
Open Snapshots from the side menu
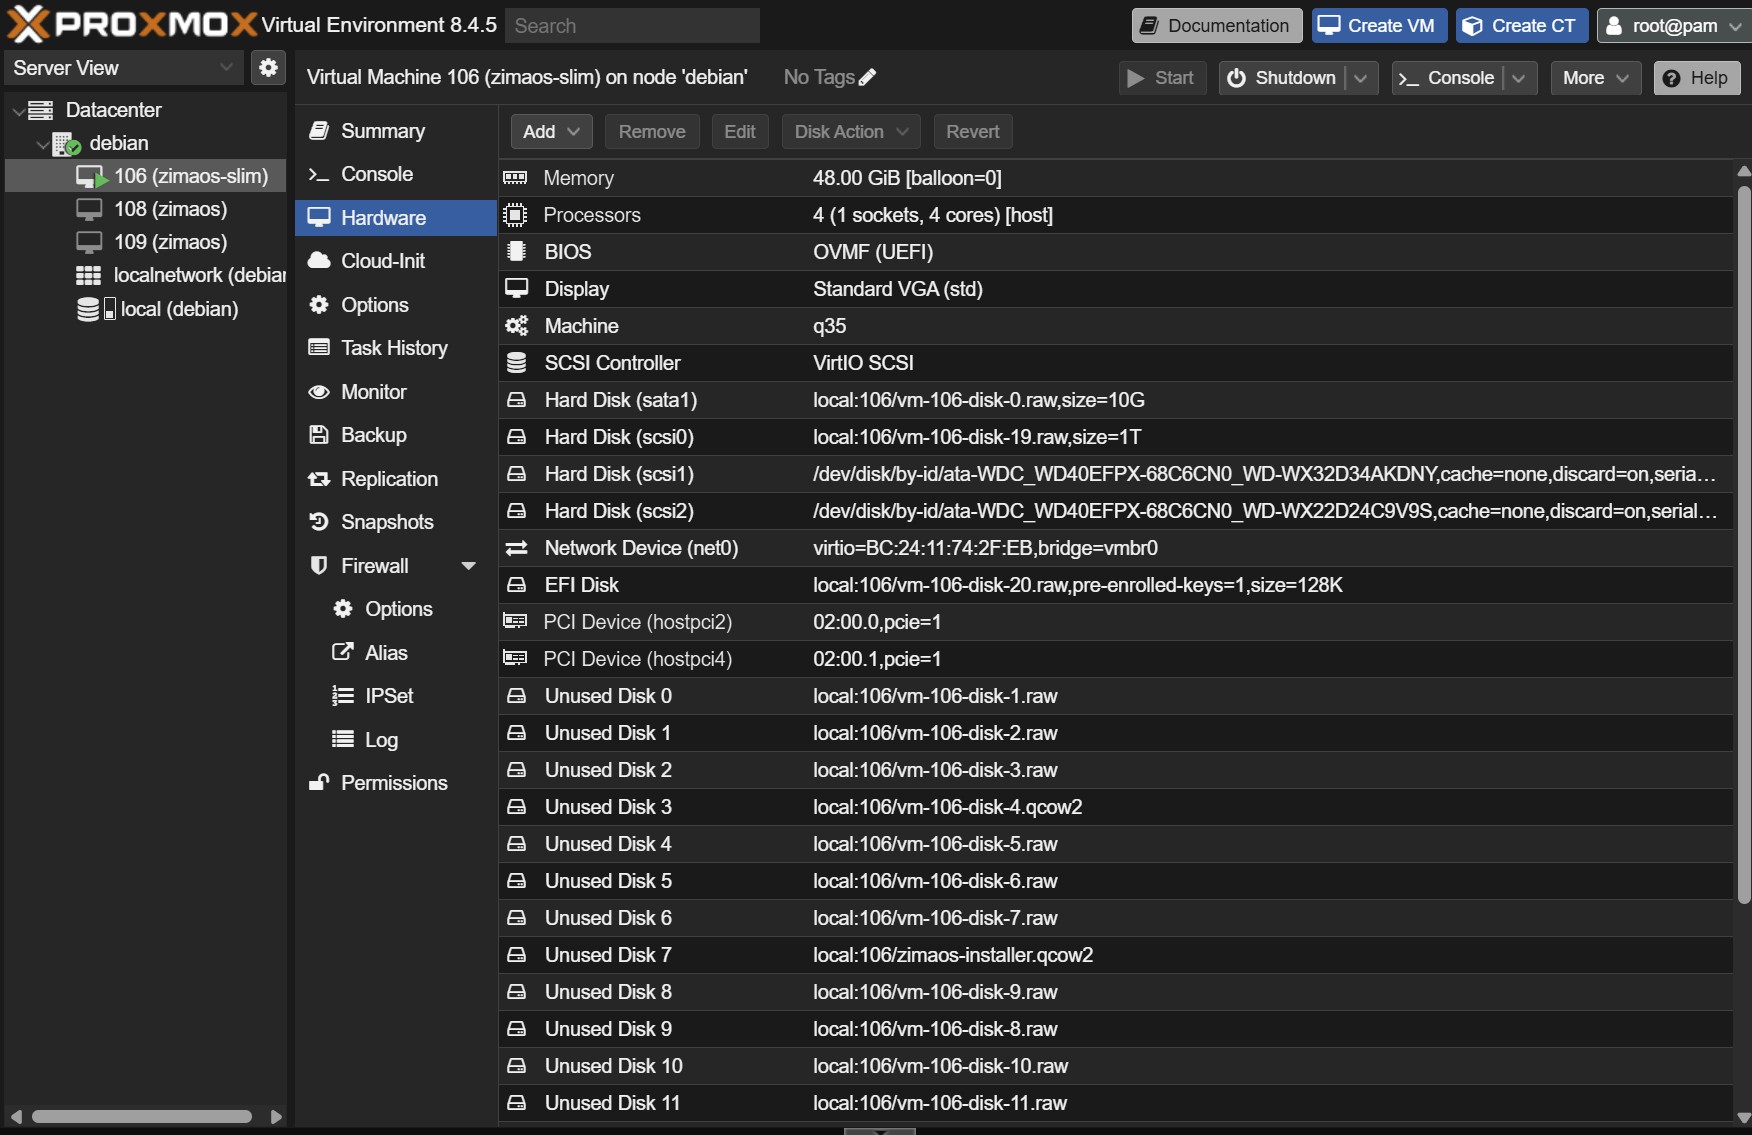pyautogui.click(x=386, y=522)
